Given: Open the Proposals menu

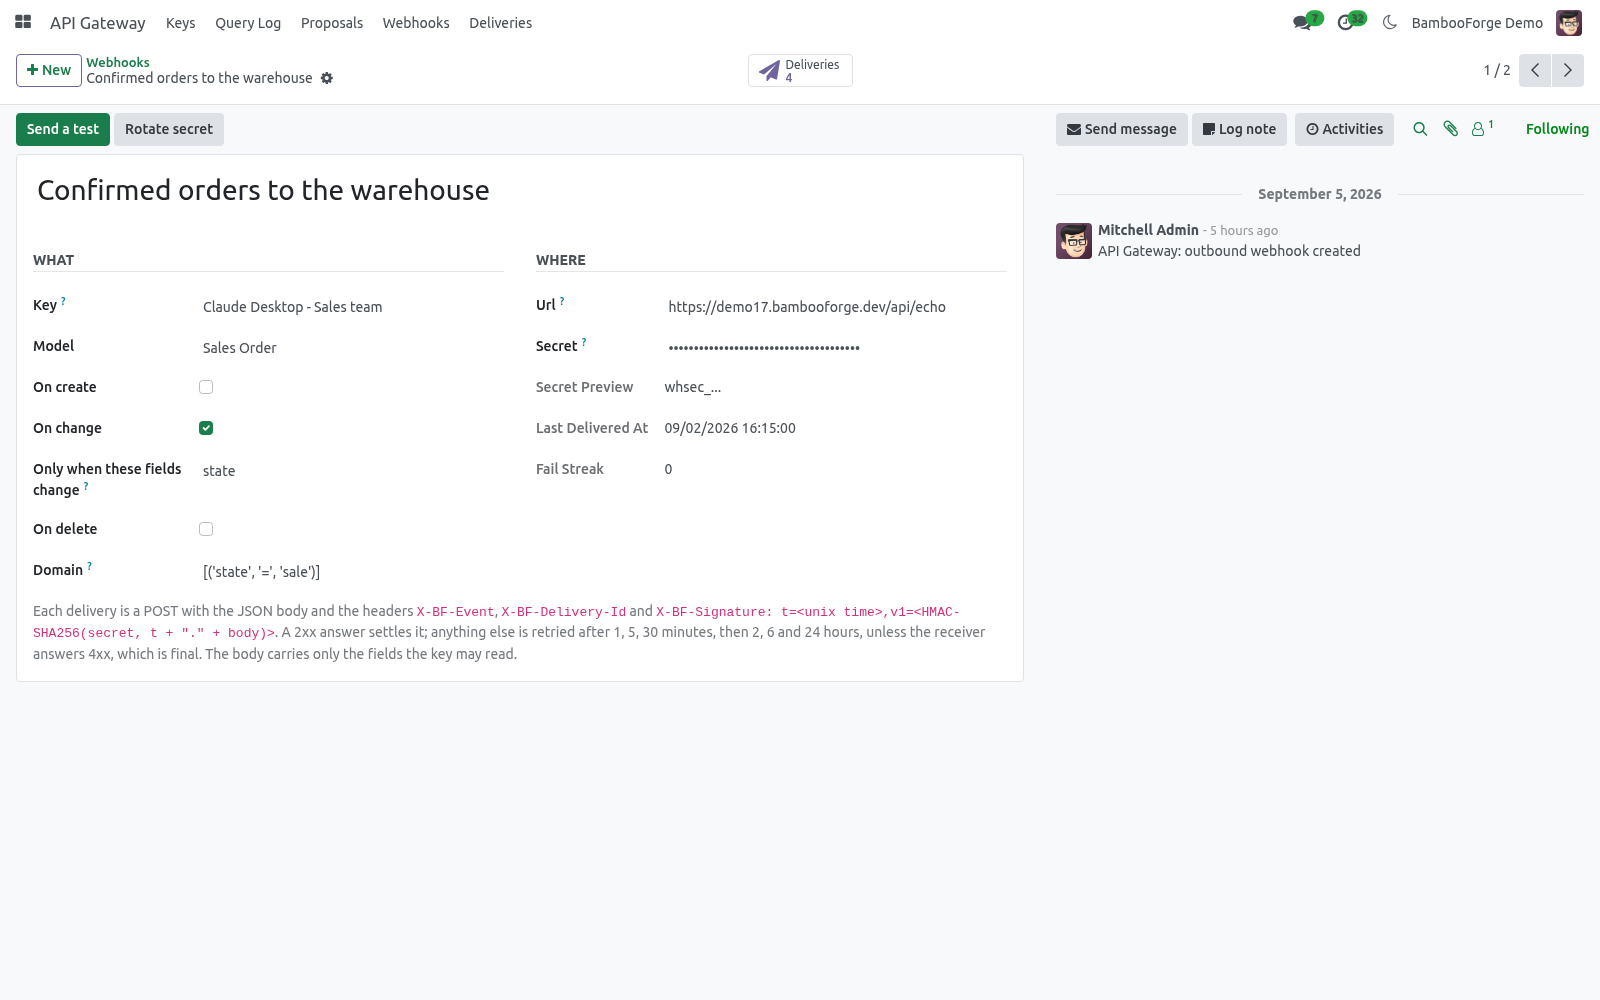Looking at the screenshot, I should coord(332,22).
